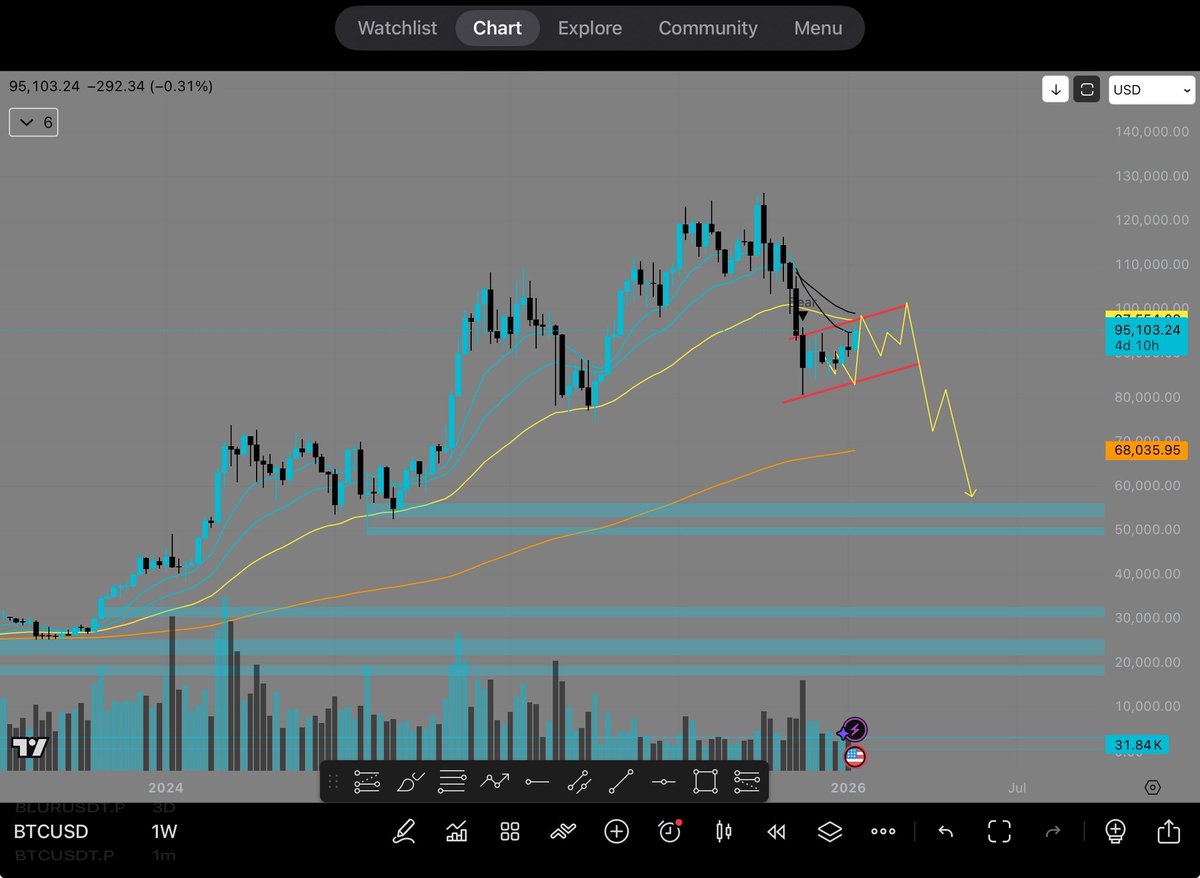Open the Community tab

[707, 28]
